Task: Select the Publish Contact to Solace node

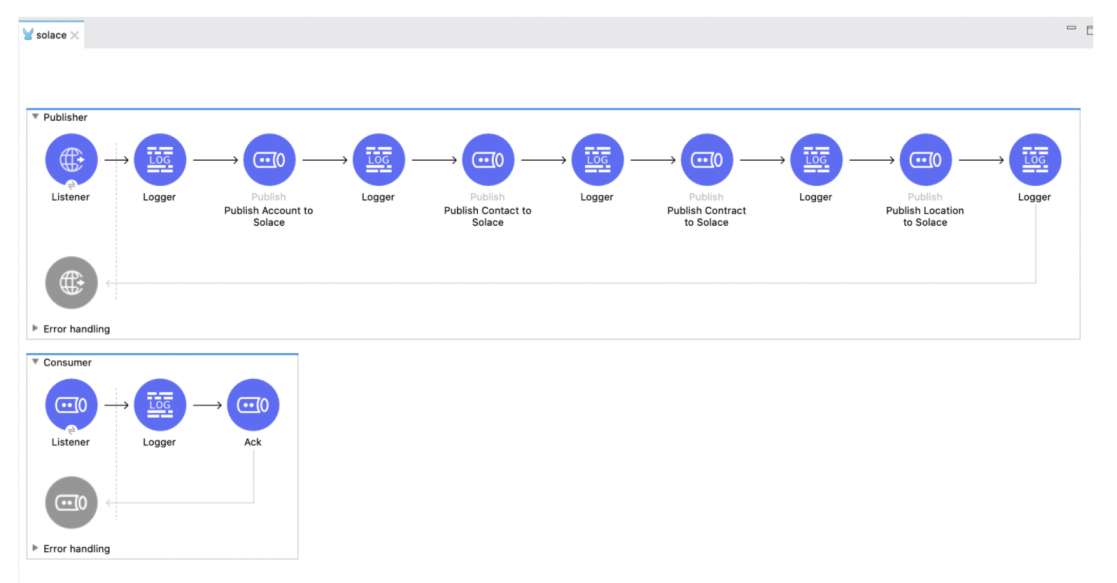Action: (488, 160)
